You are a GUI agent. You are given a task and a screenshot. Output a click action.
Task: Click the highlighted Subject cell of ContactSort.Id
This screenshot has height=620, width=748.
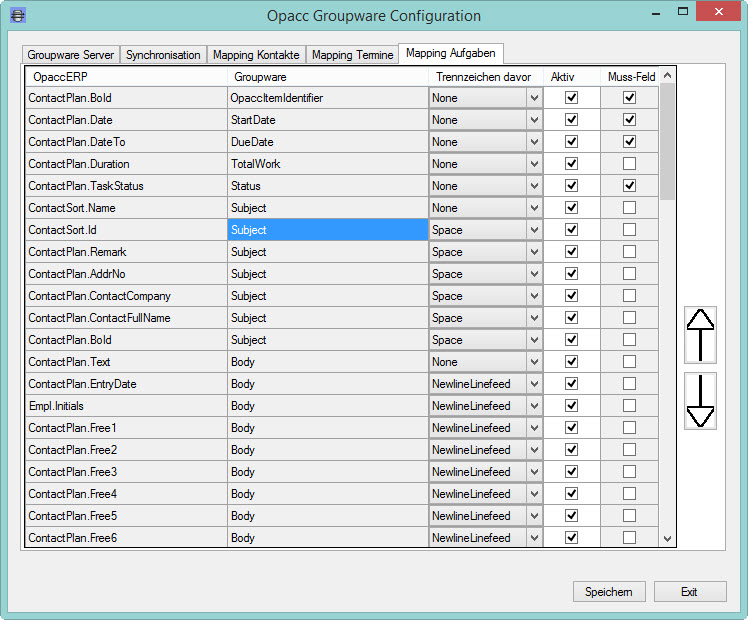(x=328, y=229)
